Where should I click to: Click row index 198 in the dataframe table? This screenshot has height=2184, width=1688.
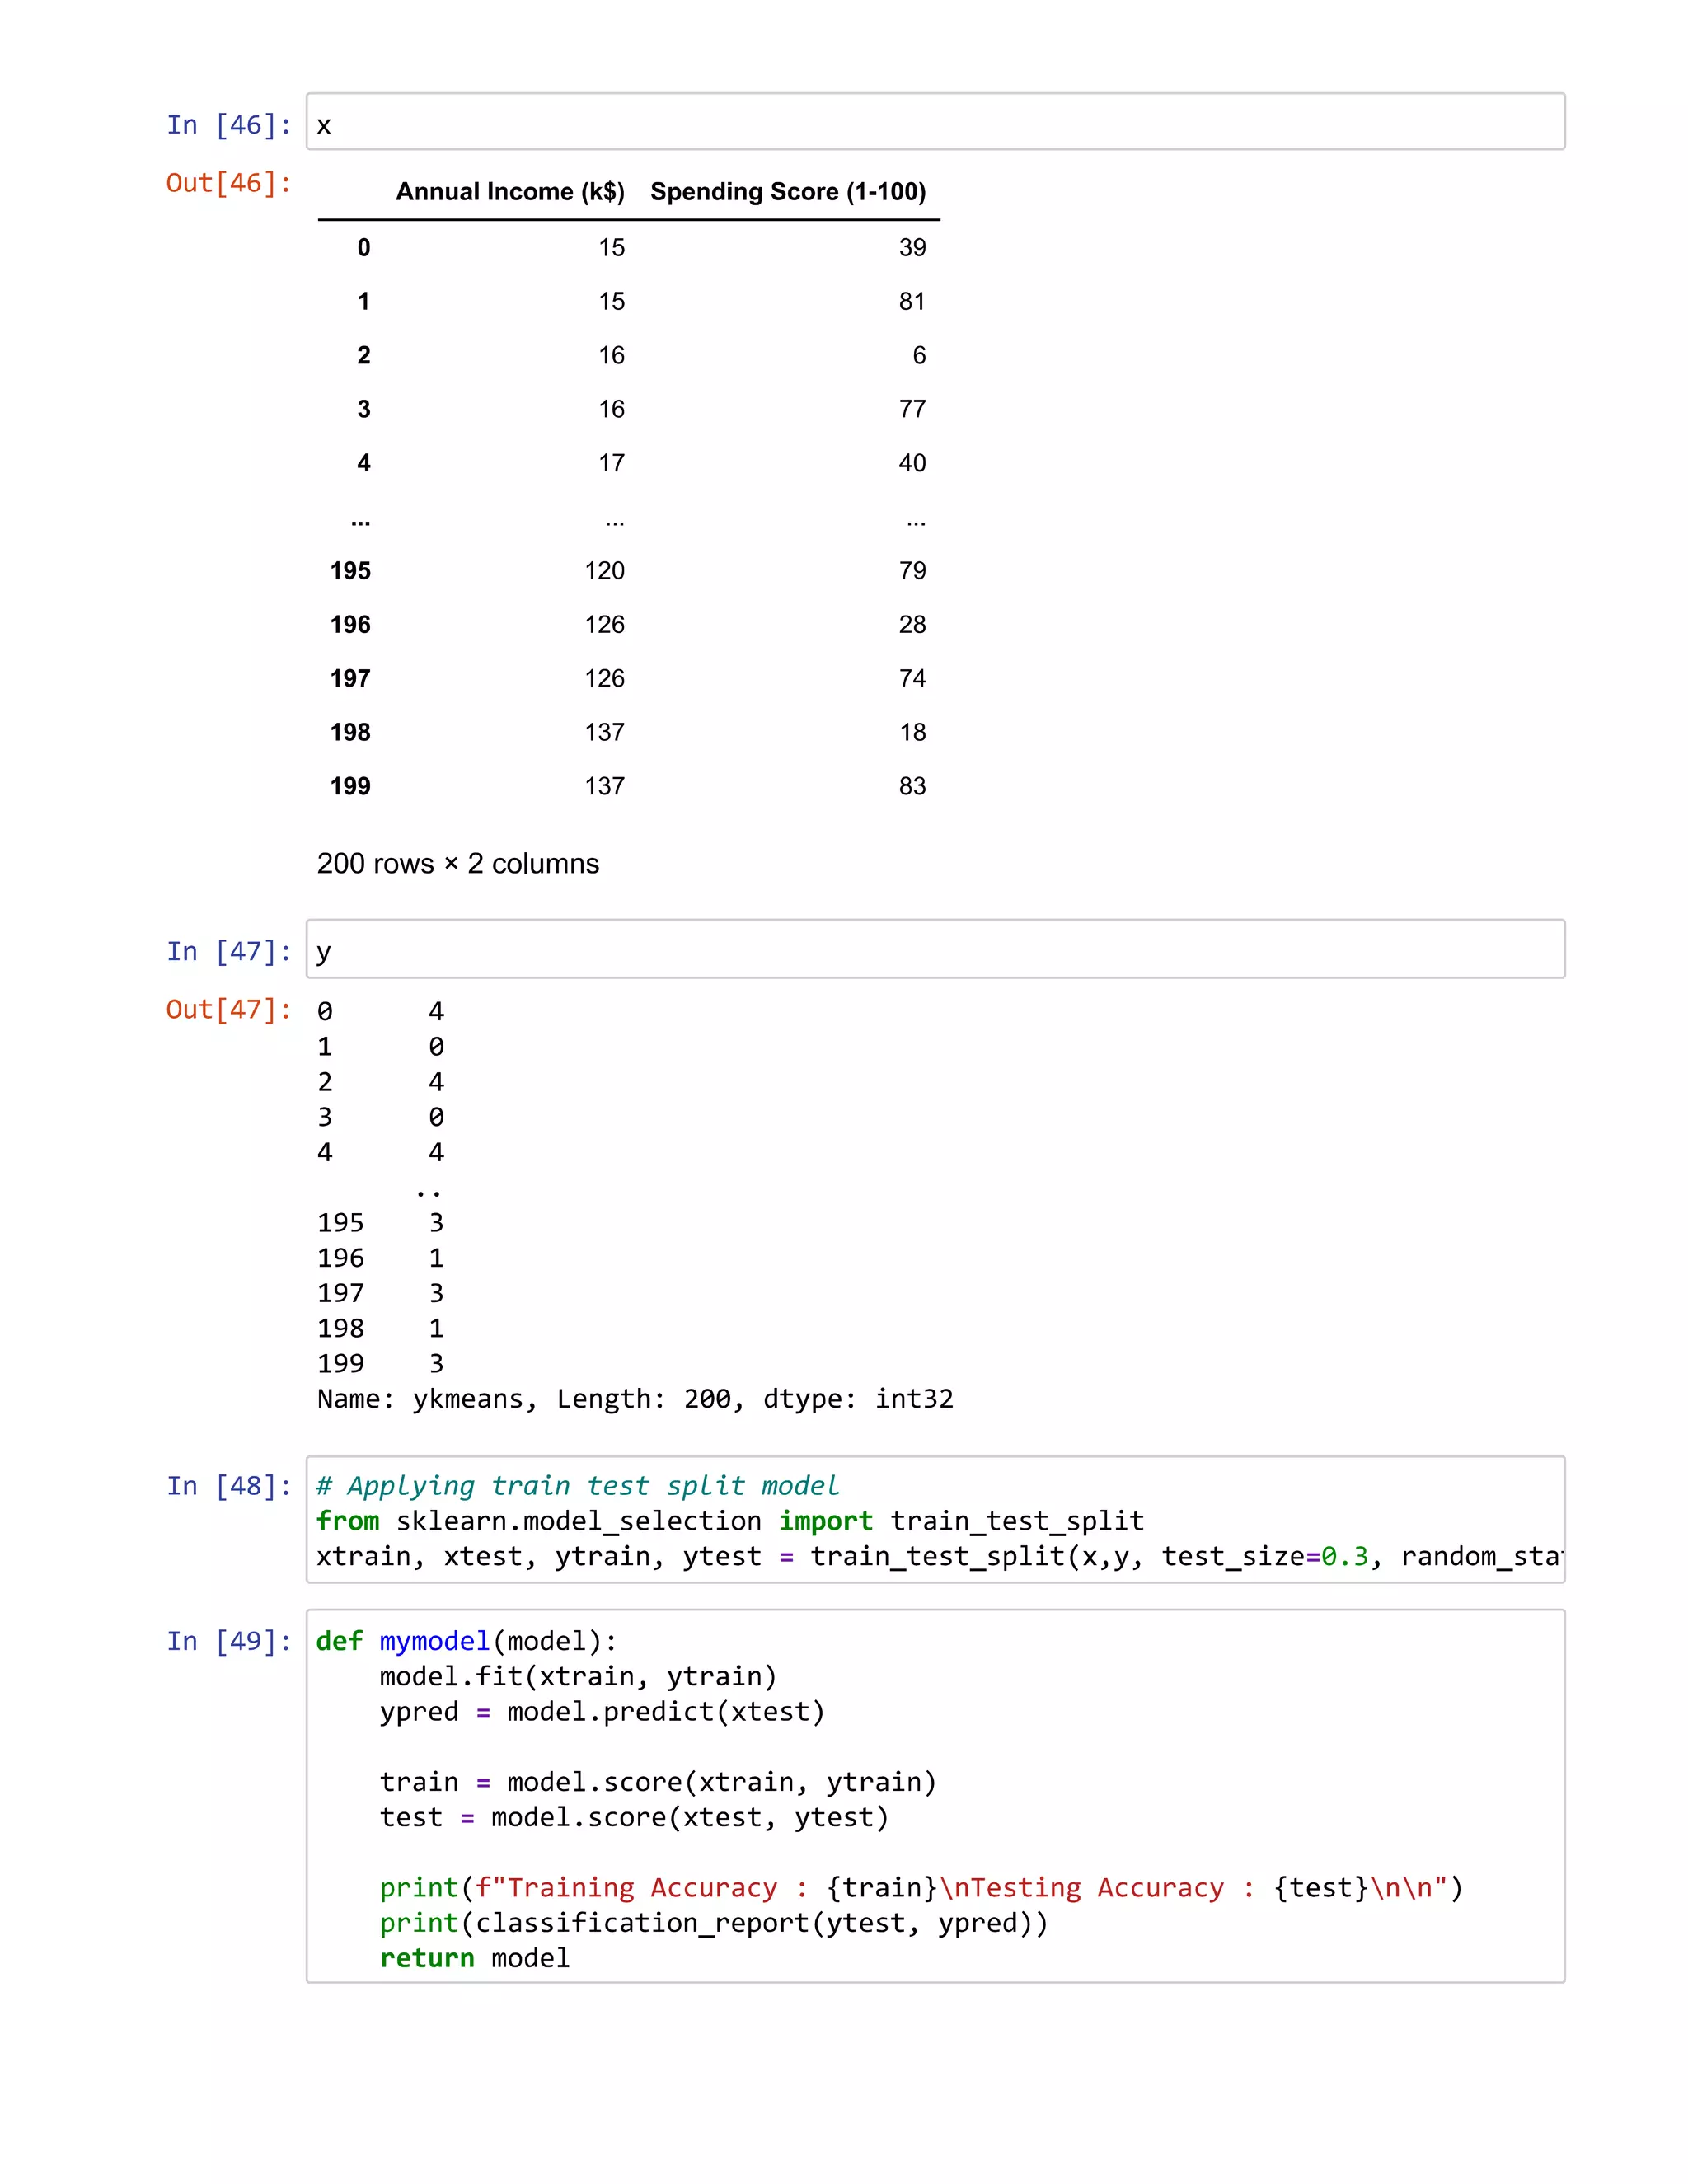tap(350, 733)
